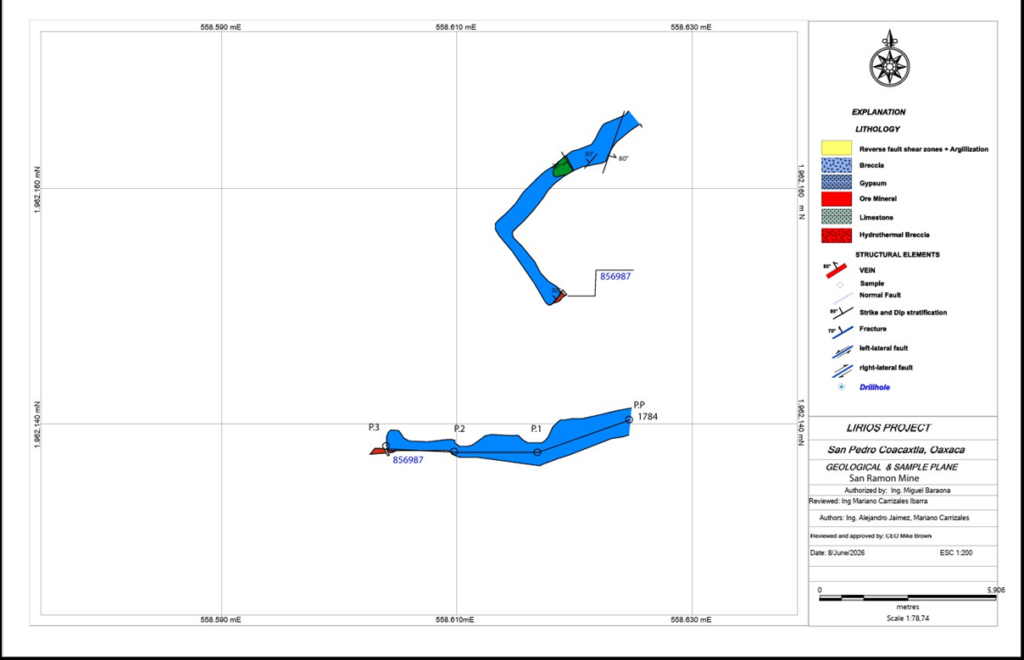
Task: Click the survey point circle below P.1
Action: click(537, 452)
